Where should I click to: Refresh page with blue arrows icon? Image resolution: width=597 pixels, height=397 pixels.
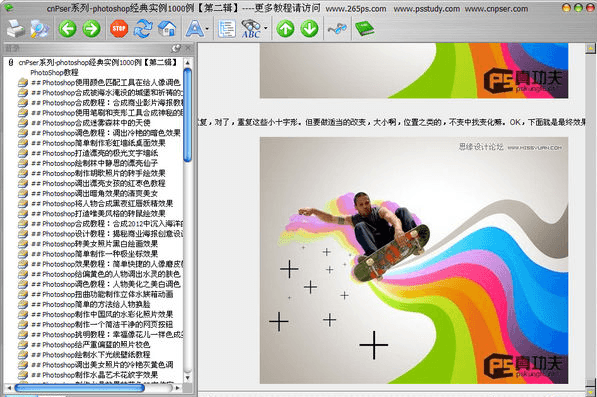[143, 29]
